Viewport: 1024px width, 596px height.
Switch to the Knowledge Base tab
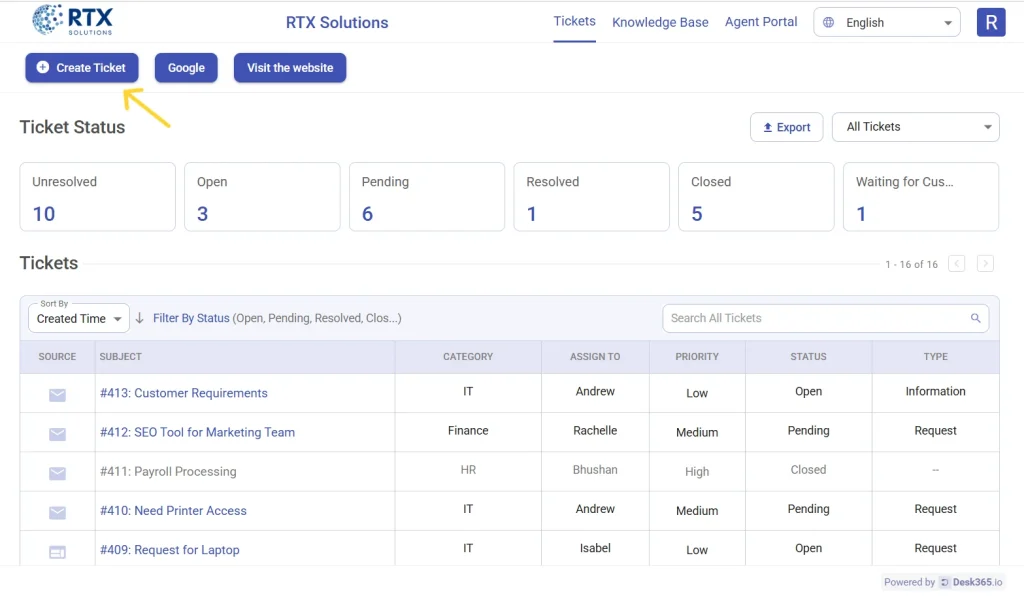pos(660,22)
